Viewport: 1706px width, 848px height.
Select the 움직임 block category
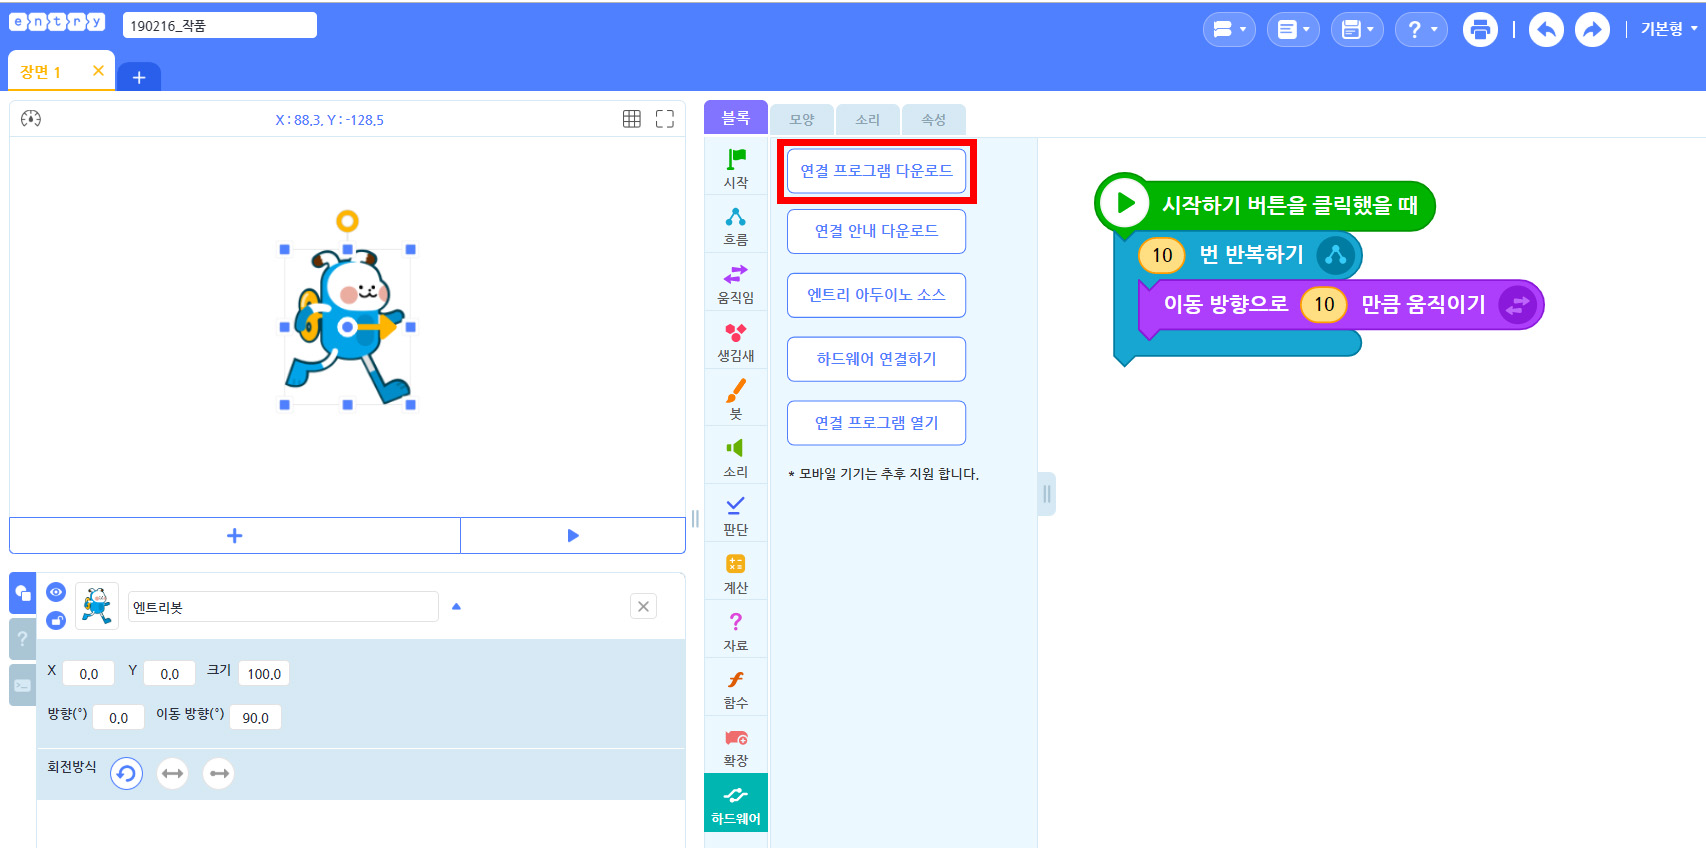click(736, 284)
